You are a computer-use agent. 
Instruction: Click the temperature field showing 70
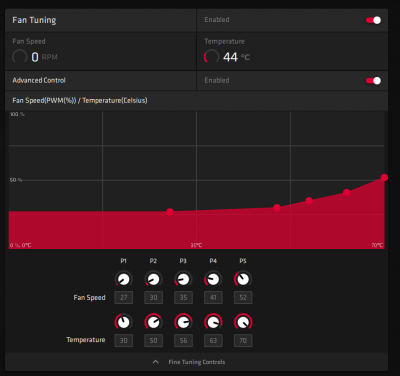pos(243,341)
